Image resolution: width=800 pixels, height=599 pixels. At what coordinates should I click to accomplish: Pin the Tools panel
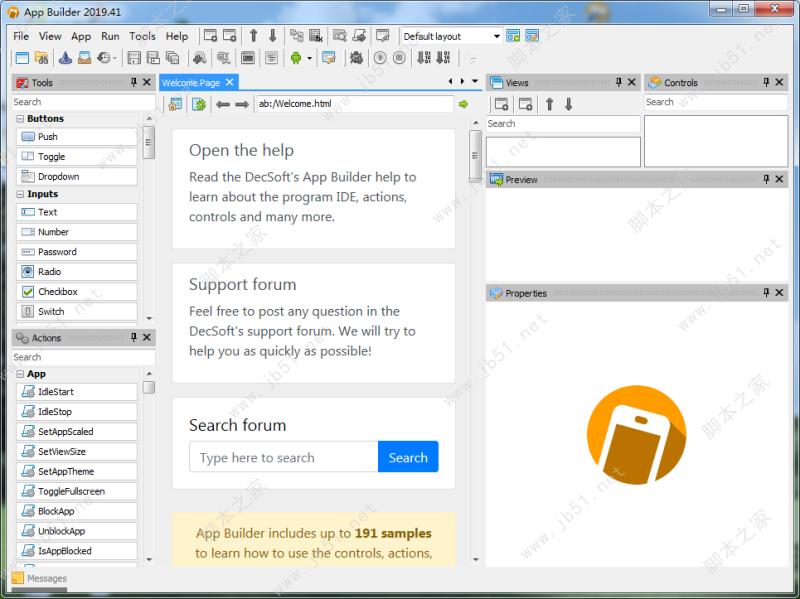(x=134, y=82)
